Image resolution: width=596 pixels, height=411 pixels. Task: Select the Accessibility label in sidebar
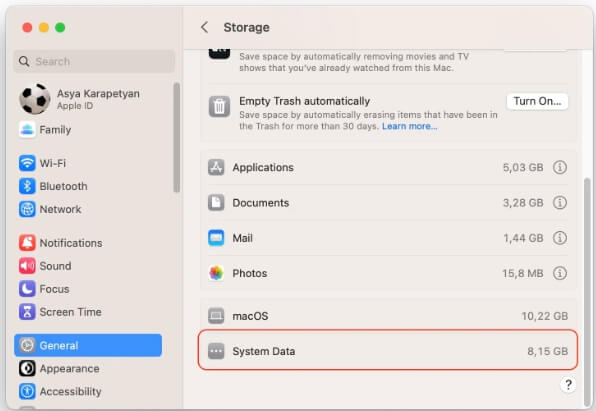click(x=70, y=391)
